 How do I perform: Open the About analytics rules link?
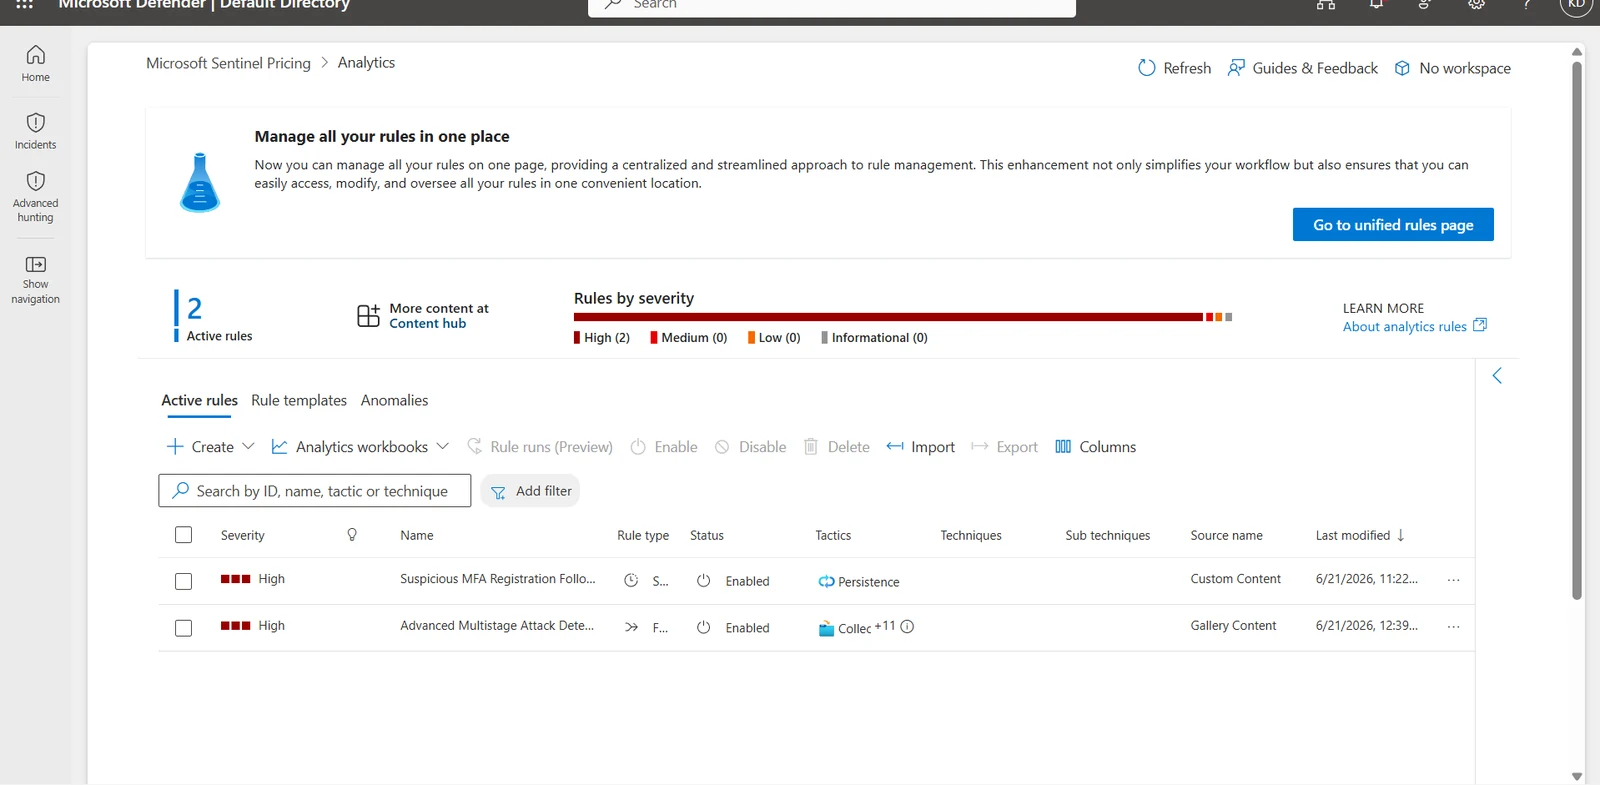click(1414, 326)
